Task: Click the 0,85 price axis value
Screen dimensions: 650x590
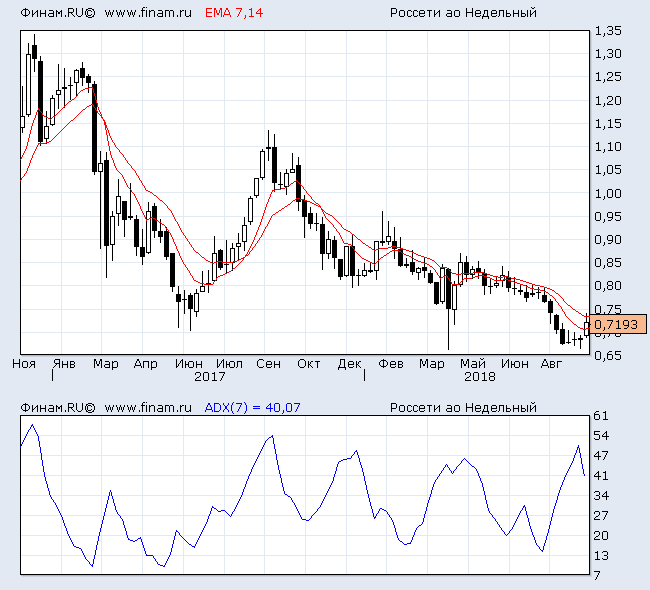Action: click(x=608, y=262)
